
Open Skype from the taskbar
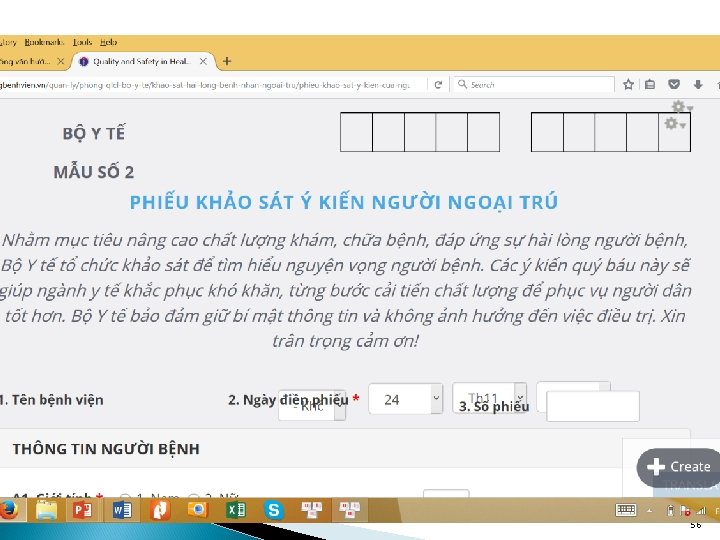[x=274, y=510]
